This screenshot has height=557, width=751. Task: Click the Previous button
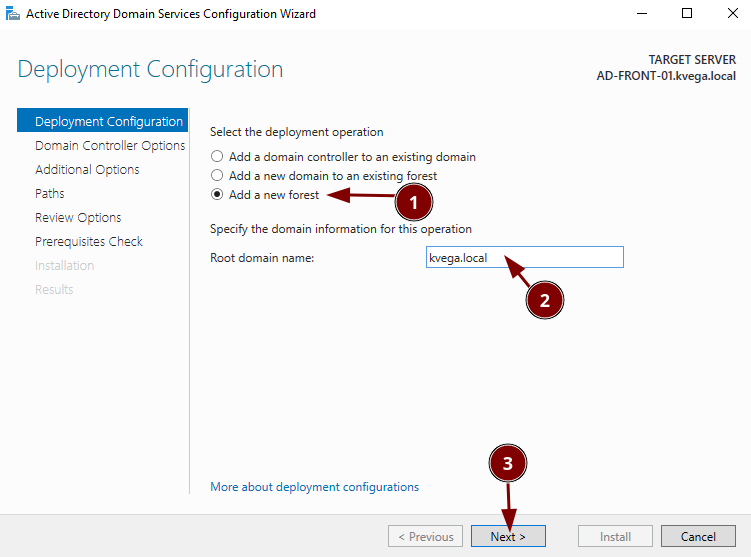tap(425, 537)
